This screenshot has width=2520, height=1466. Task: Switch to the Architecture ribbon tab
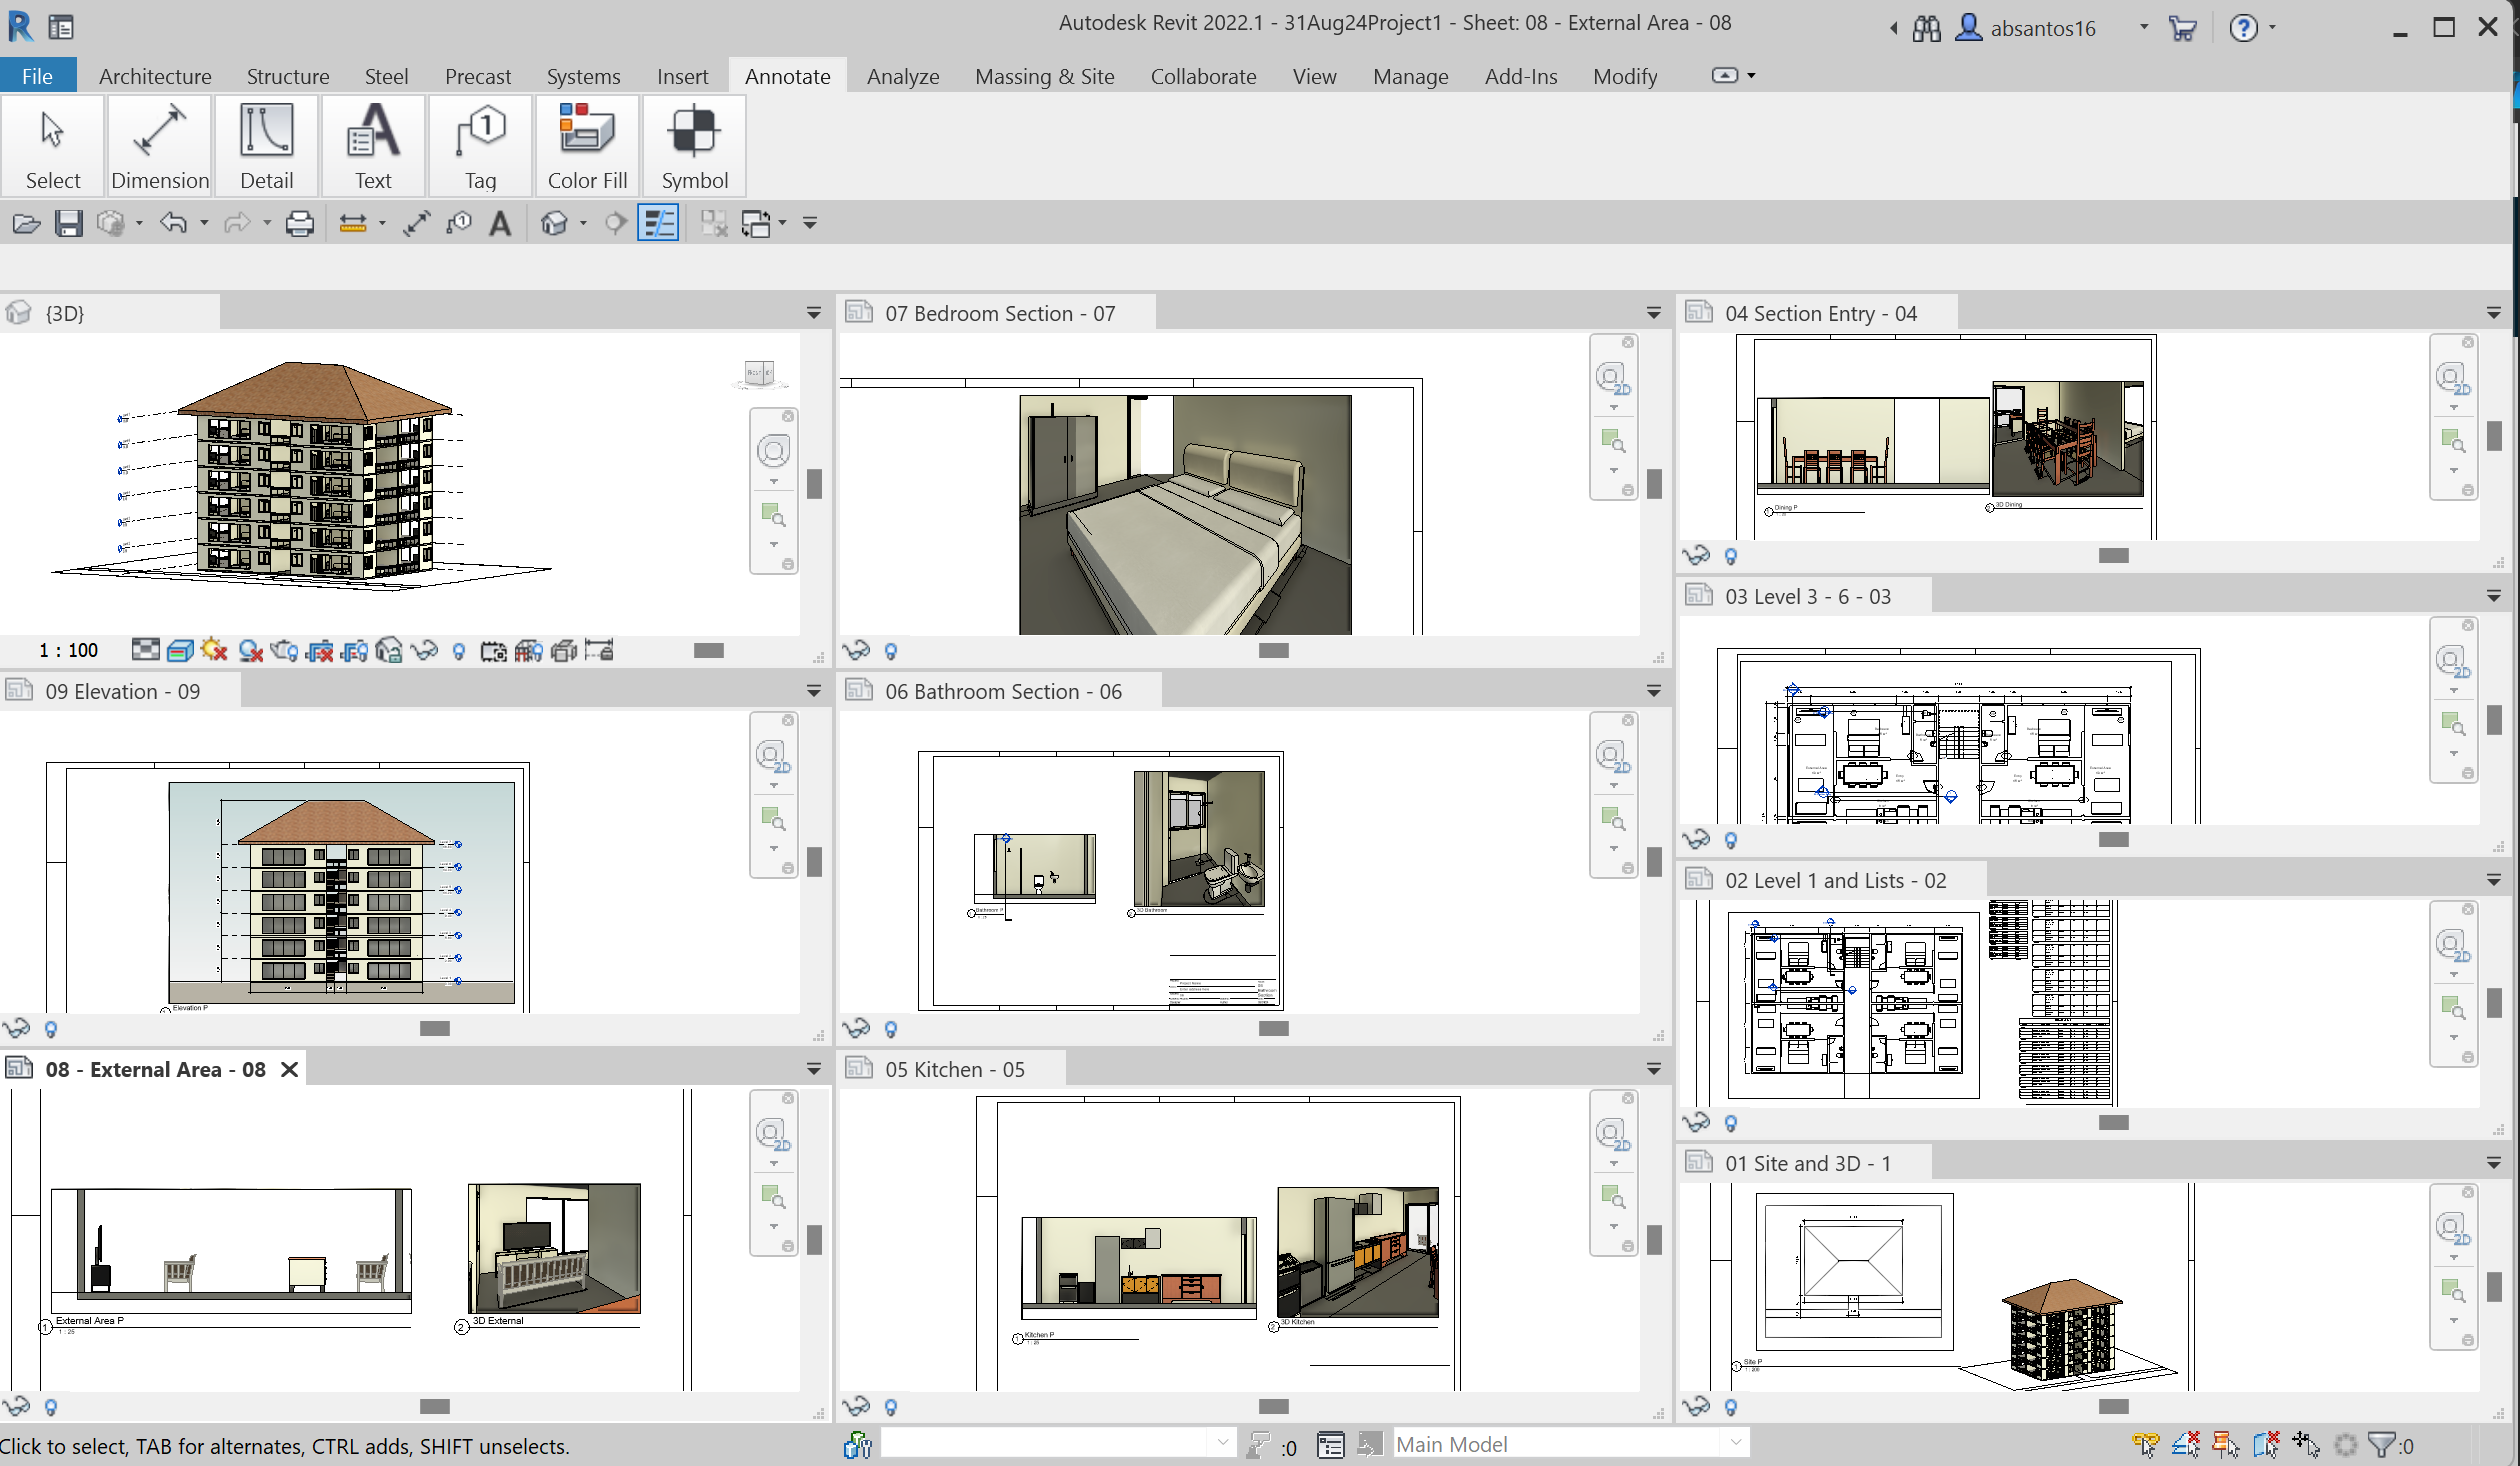point(155,76)
